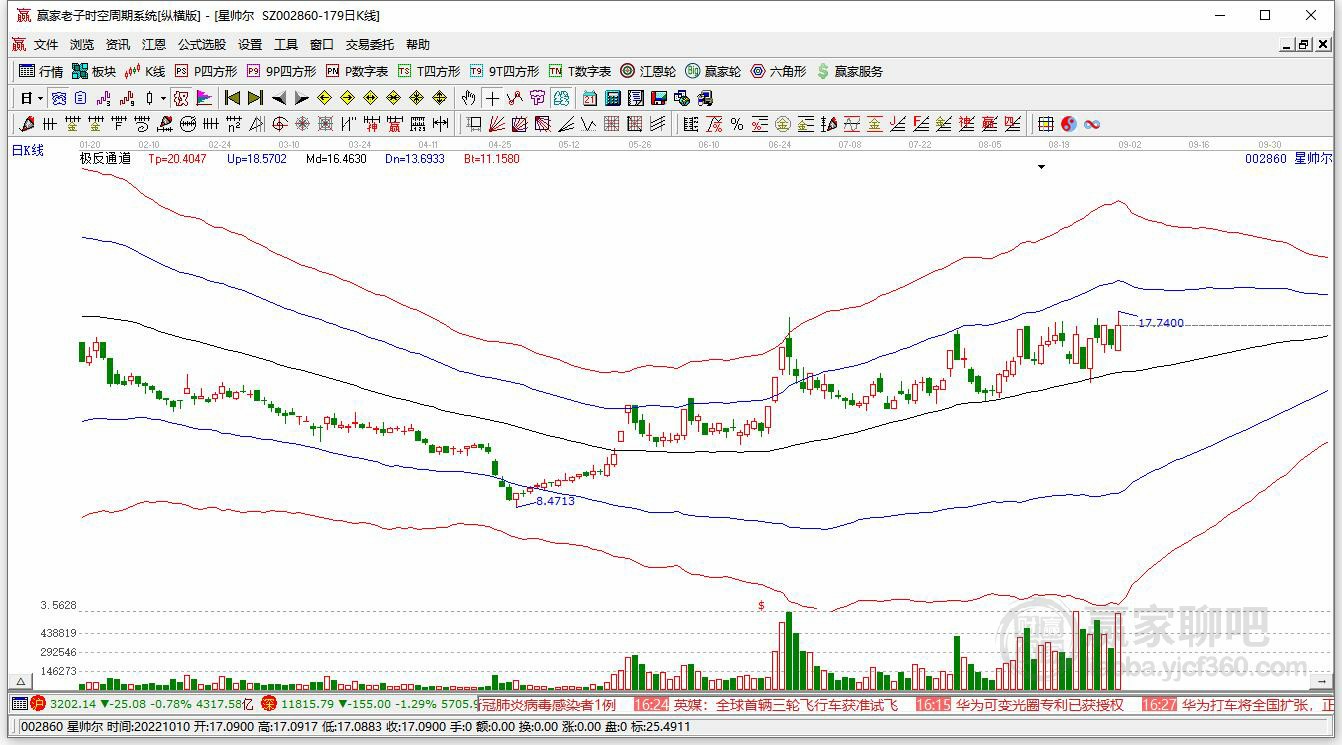Open the 行情 market quotes view
Viewport: 1342px width, 745px height.
pyautogui.click(x=41, y=71)
